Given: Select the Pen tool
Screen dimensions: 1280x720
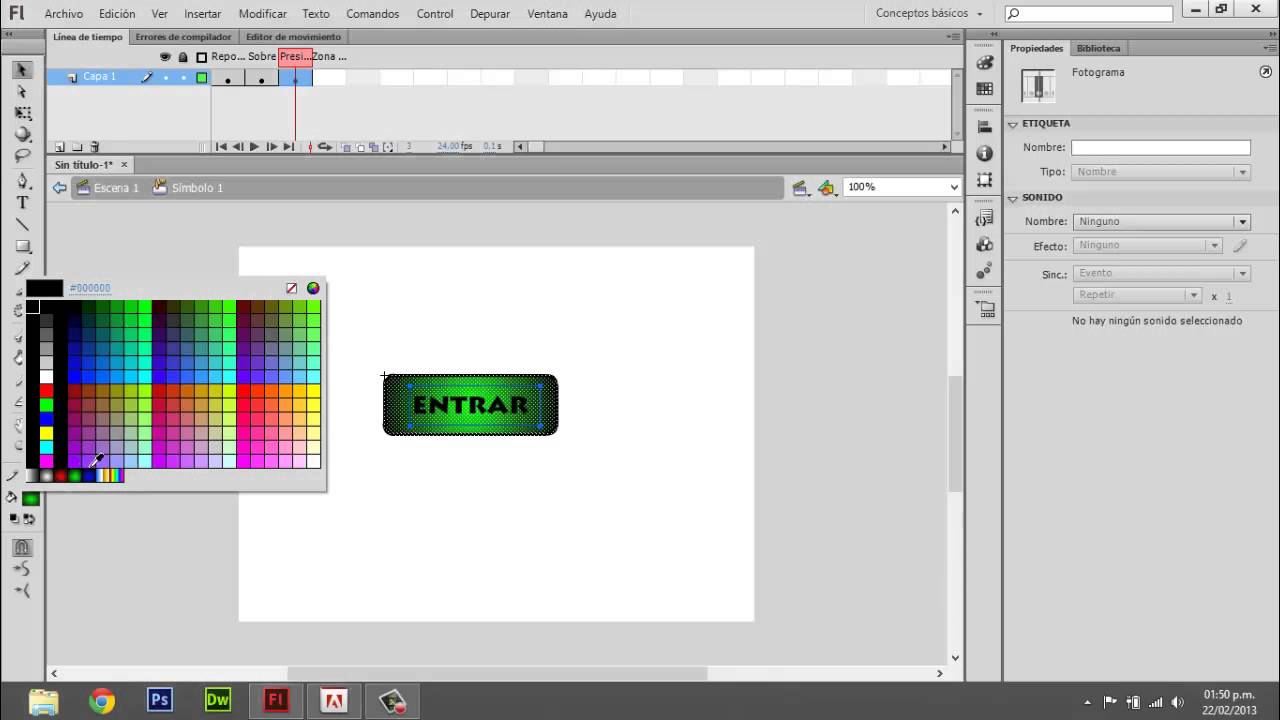Looking at the screenshot, I should pyautogui.click(x=23, y=181).
